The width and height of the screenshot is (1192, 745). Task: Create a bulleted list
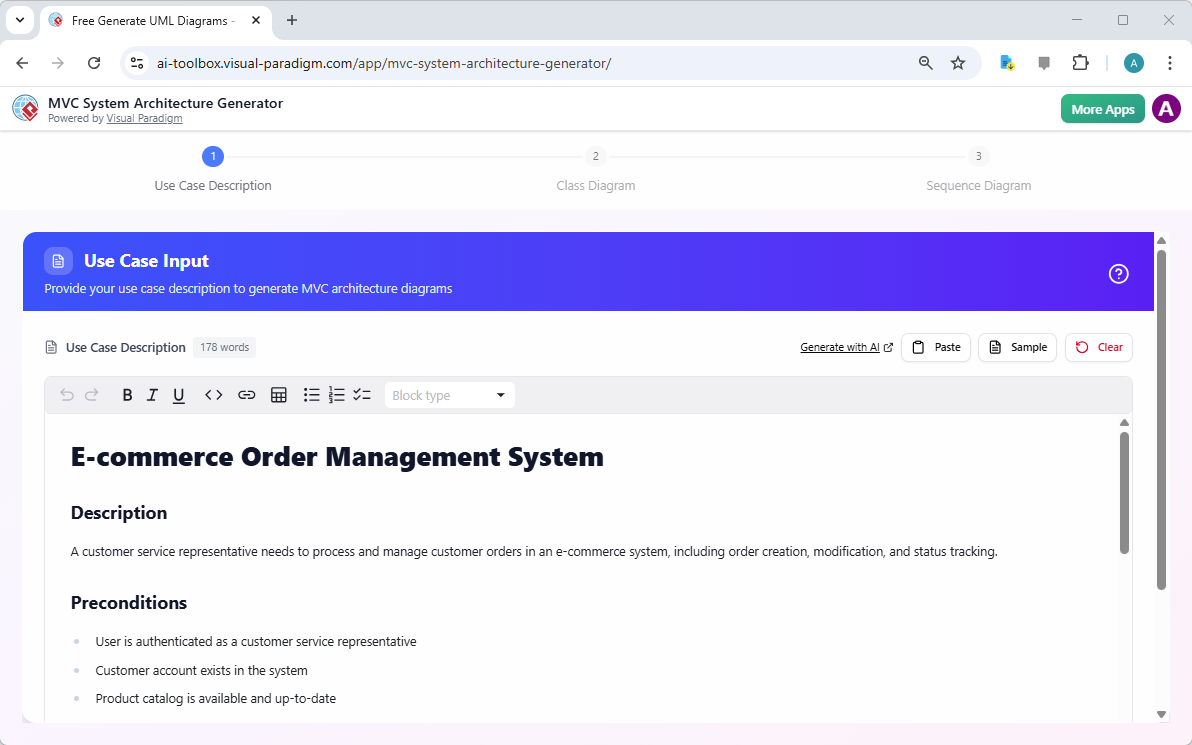pos(311,394)
